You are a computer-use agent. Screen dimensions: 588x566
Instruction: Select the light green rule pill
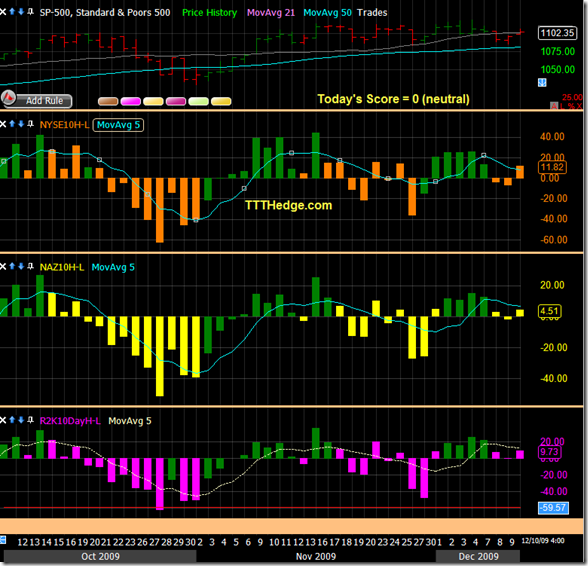pos(198,101)
